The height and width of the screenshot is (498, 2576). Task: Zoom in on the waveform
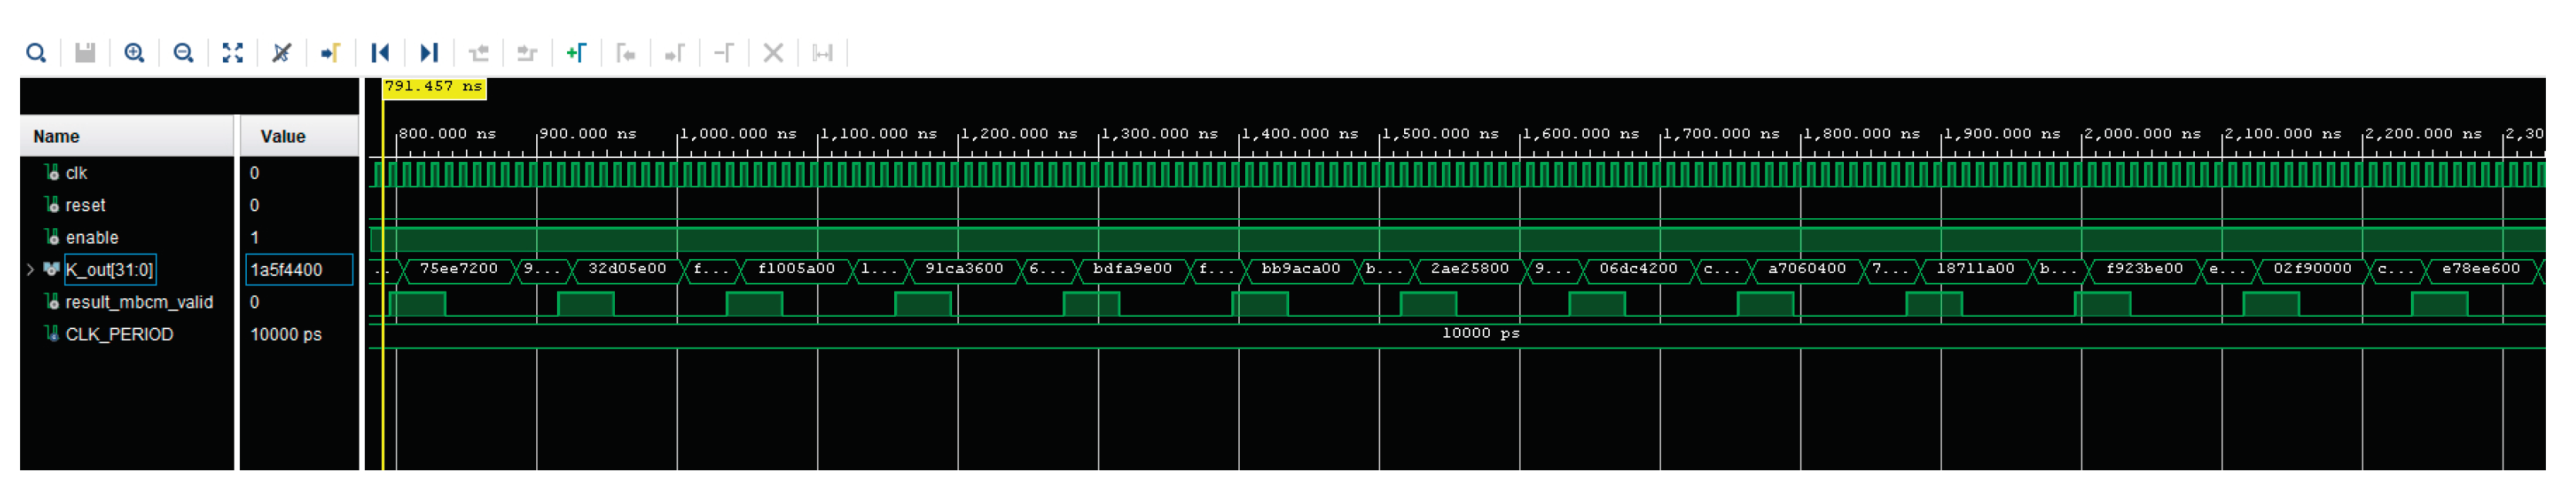click(134, 53)
